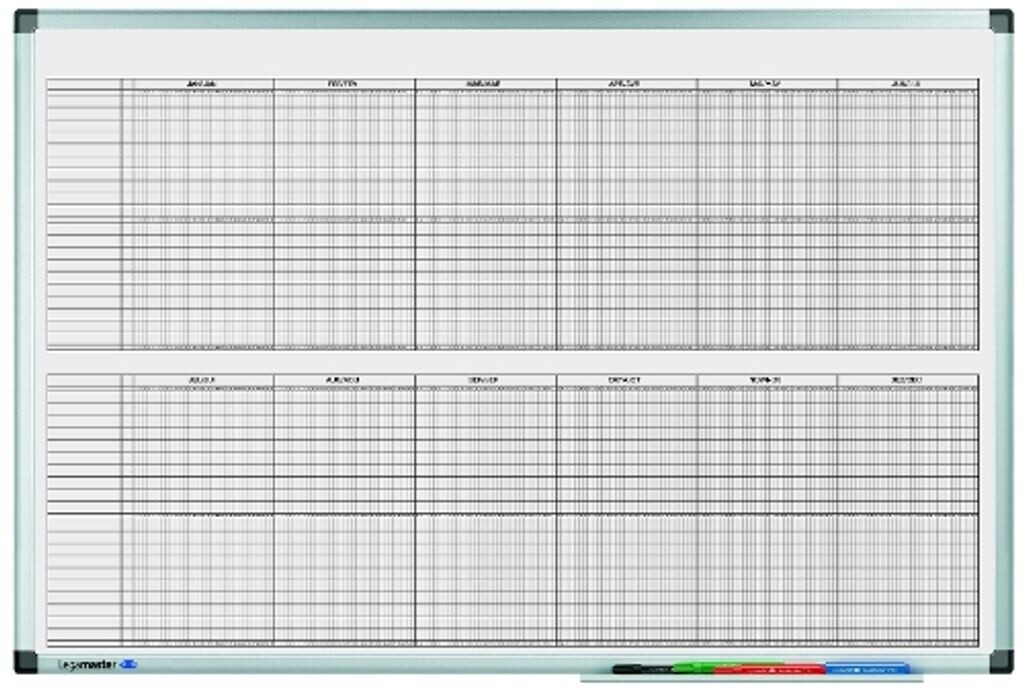Click the bottom-right gray corner cap

(x=1001, y=662)
